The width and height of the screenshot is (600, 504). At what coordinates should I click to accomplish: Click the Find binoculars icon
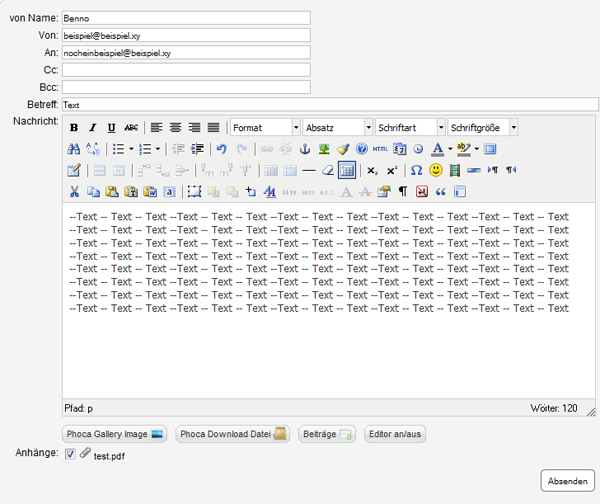coord(73,149)
